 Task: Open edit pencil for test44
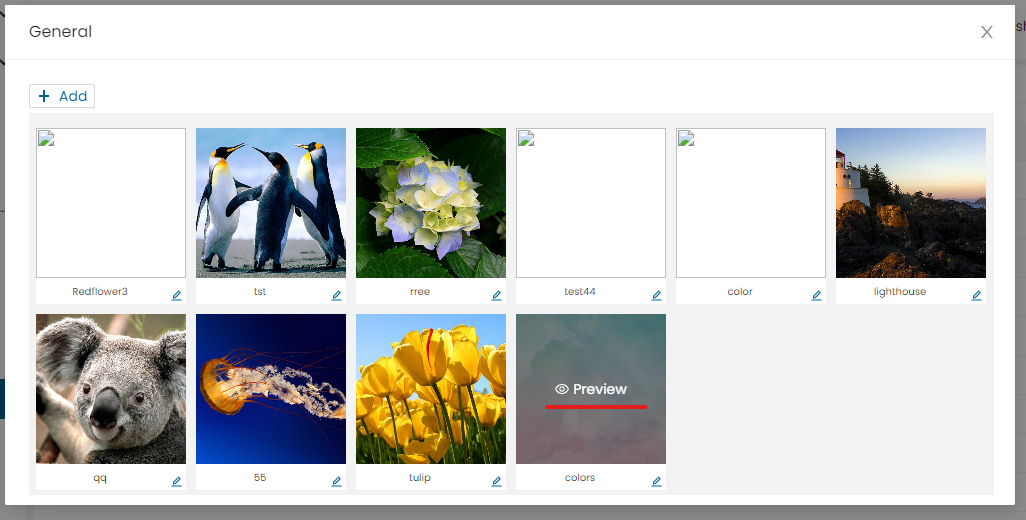[656, 296]
